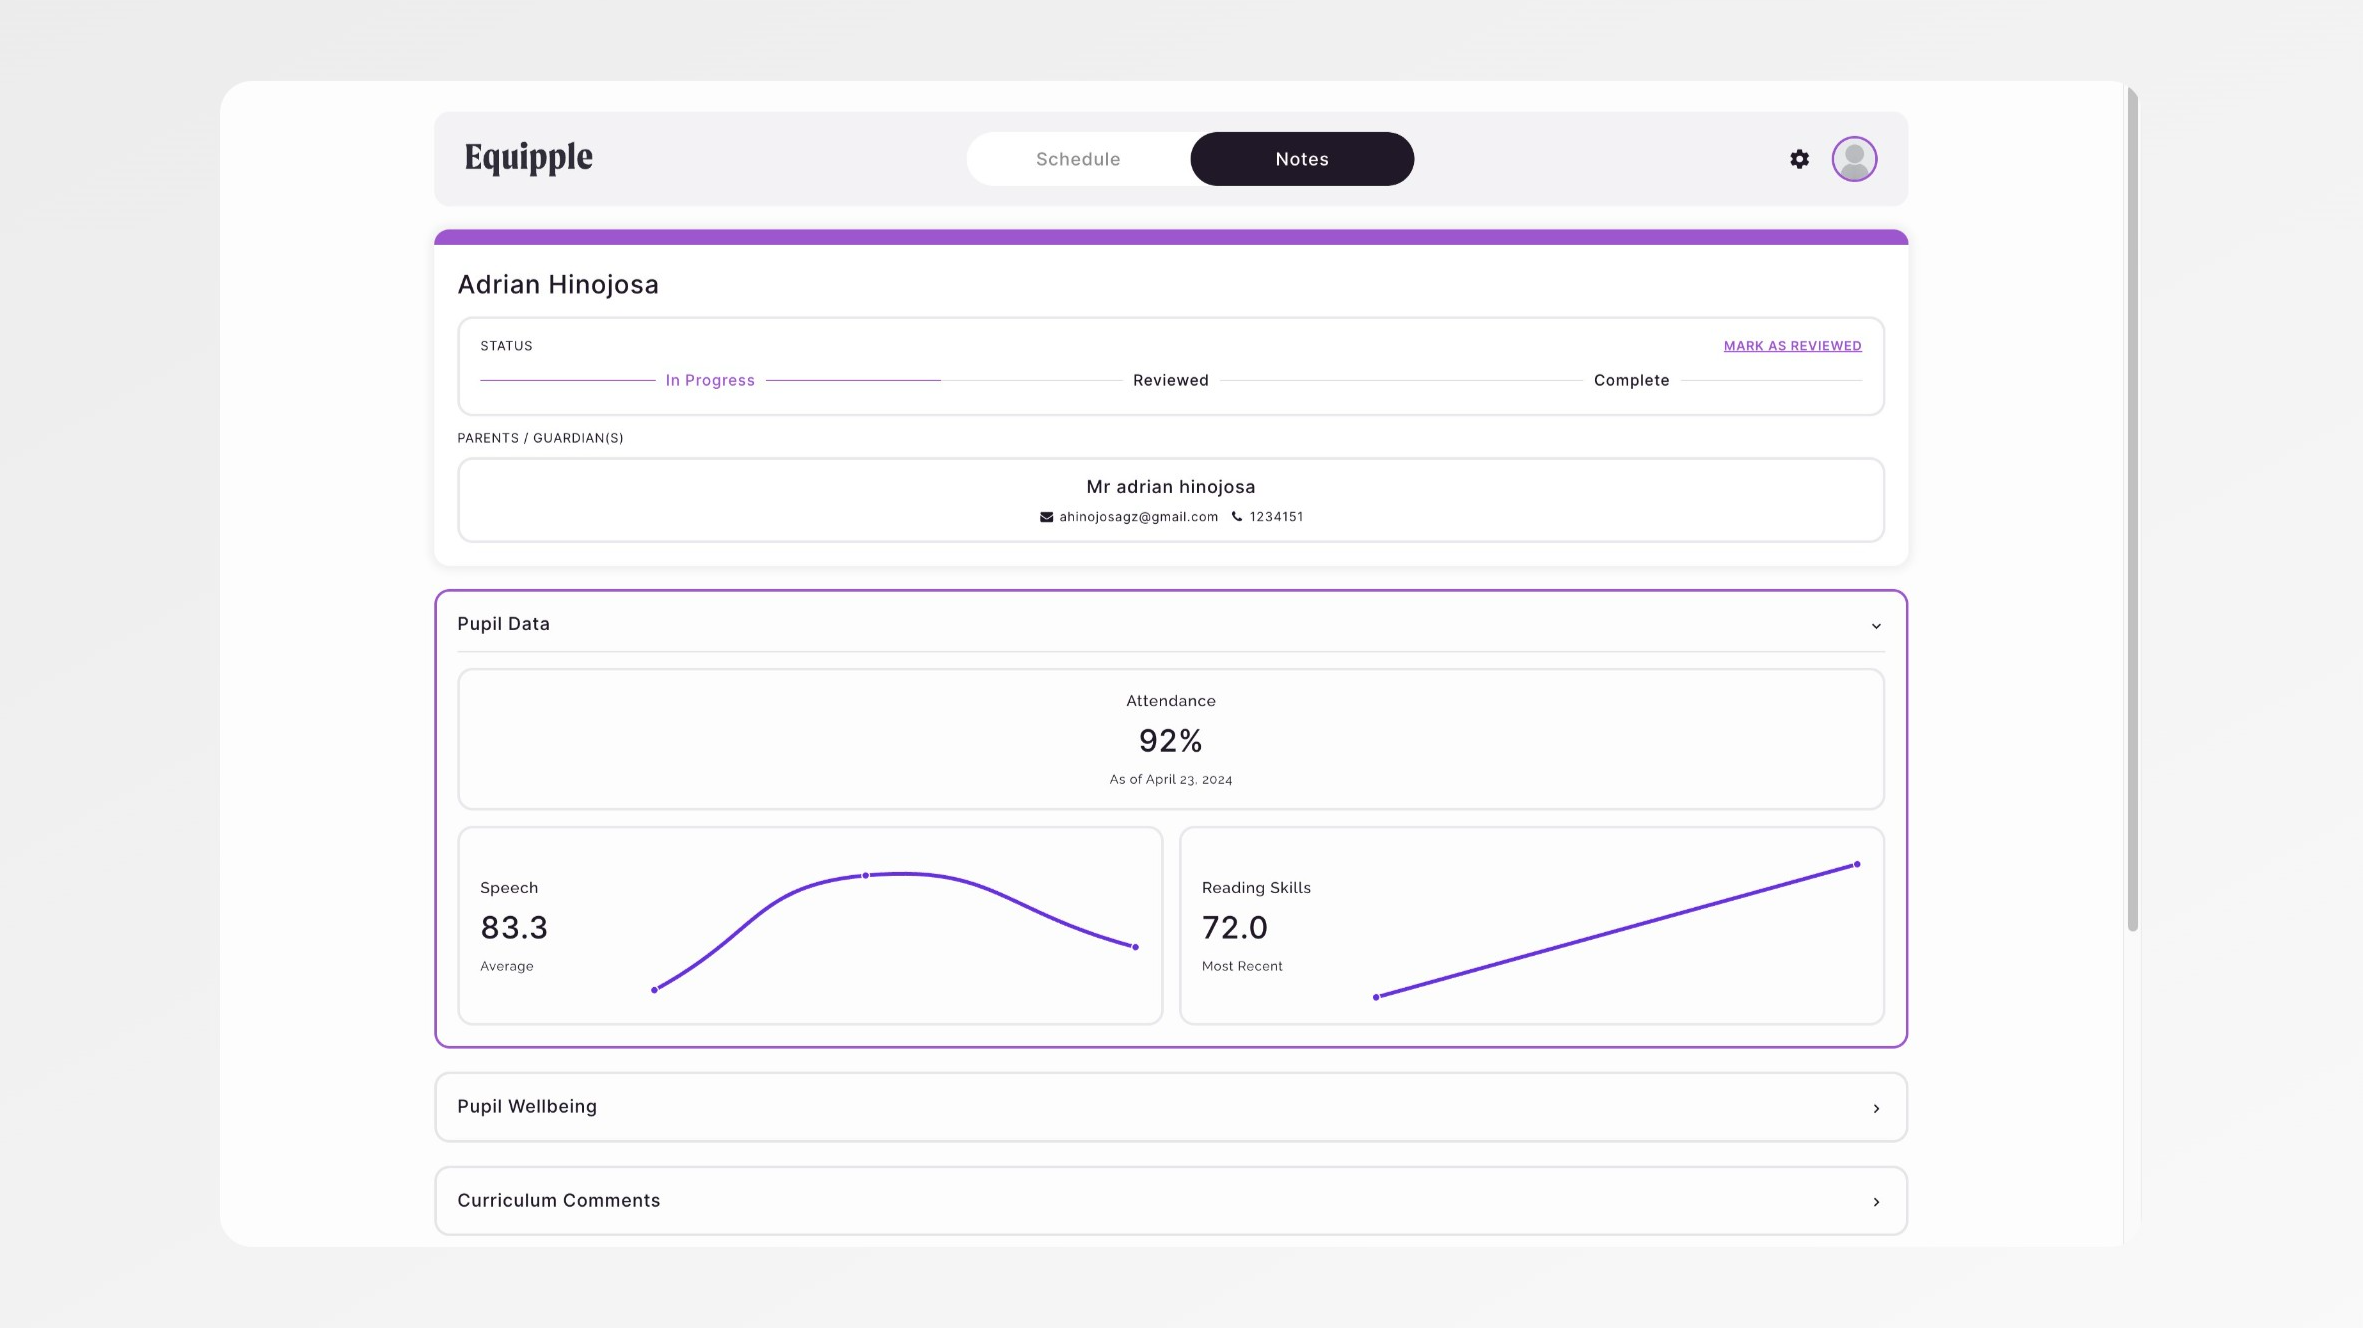Screen dimensions: 2363x1328
Task: Select the In Progress status step
Action: pyautogui.click(x=710, y=381)
